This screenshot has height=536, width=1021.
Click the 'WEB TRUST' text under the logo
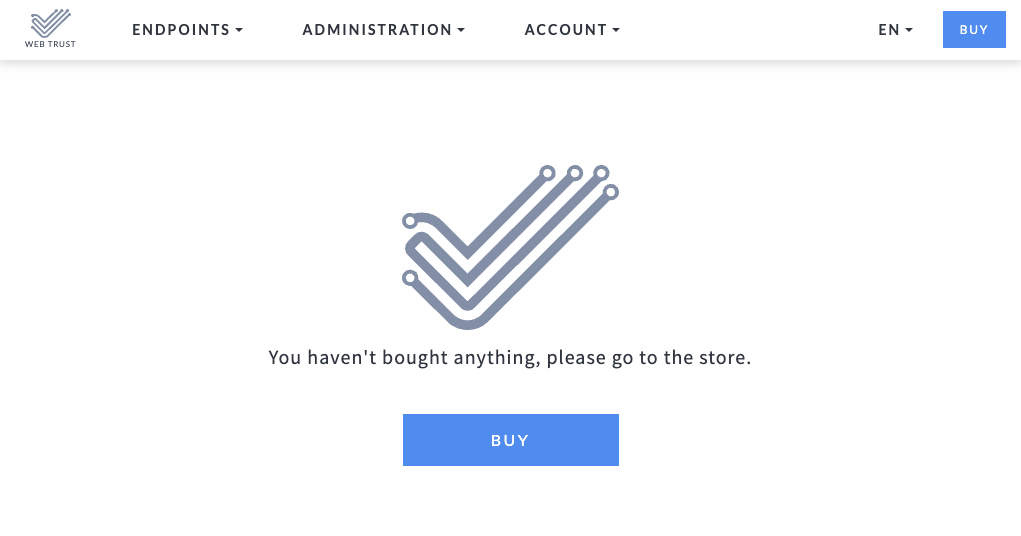[x=50, y=44]
